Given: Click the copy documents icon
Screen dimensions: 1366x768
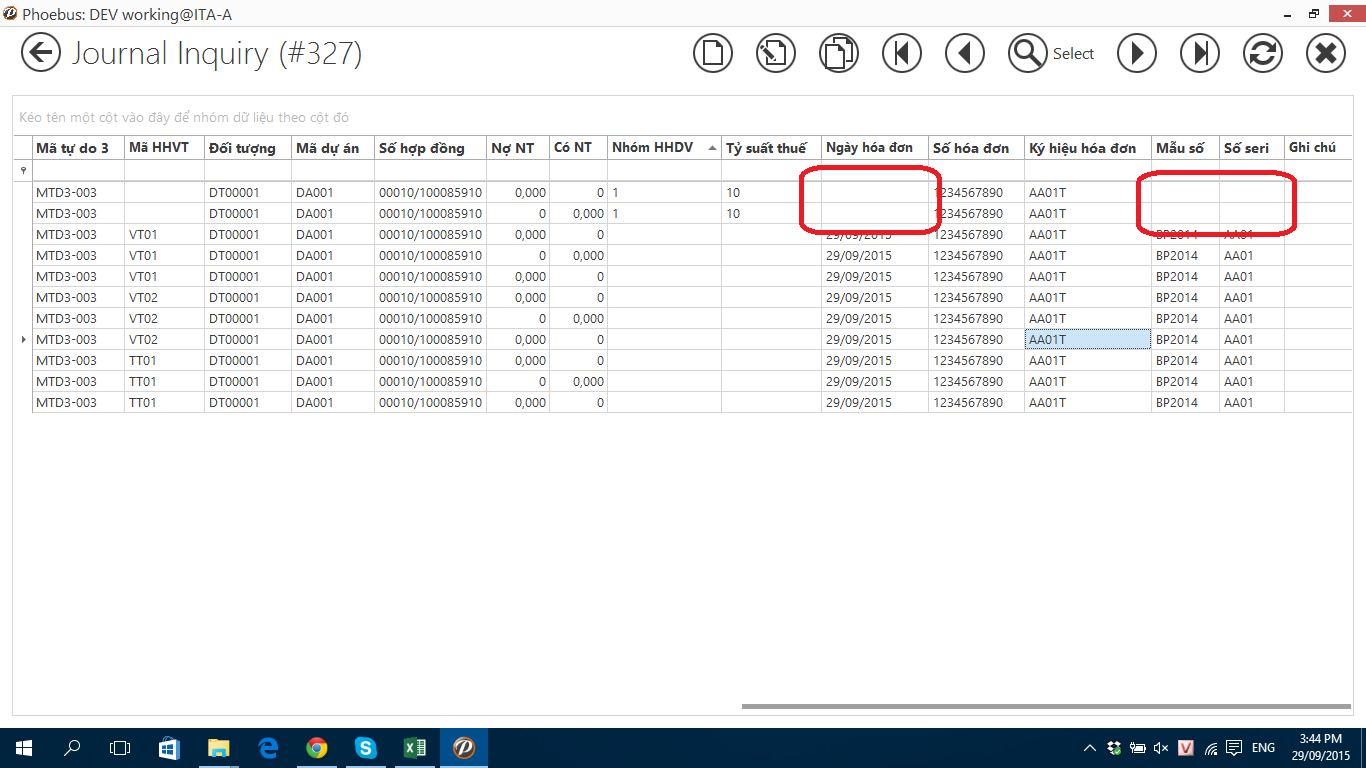Looking at the screenshot, I should coord(838,53).
